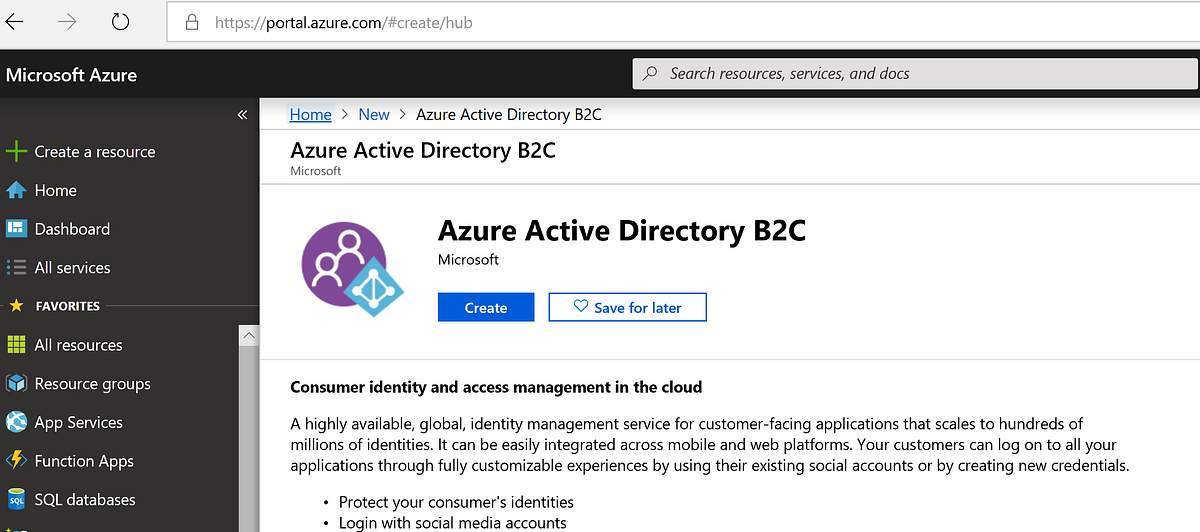This screenshot has width=1200, height=532.
Task: Click the Function Apps lightning icon
Action: 16,461
